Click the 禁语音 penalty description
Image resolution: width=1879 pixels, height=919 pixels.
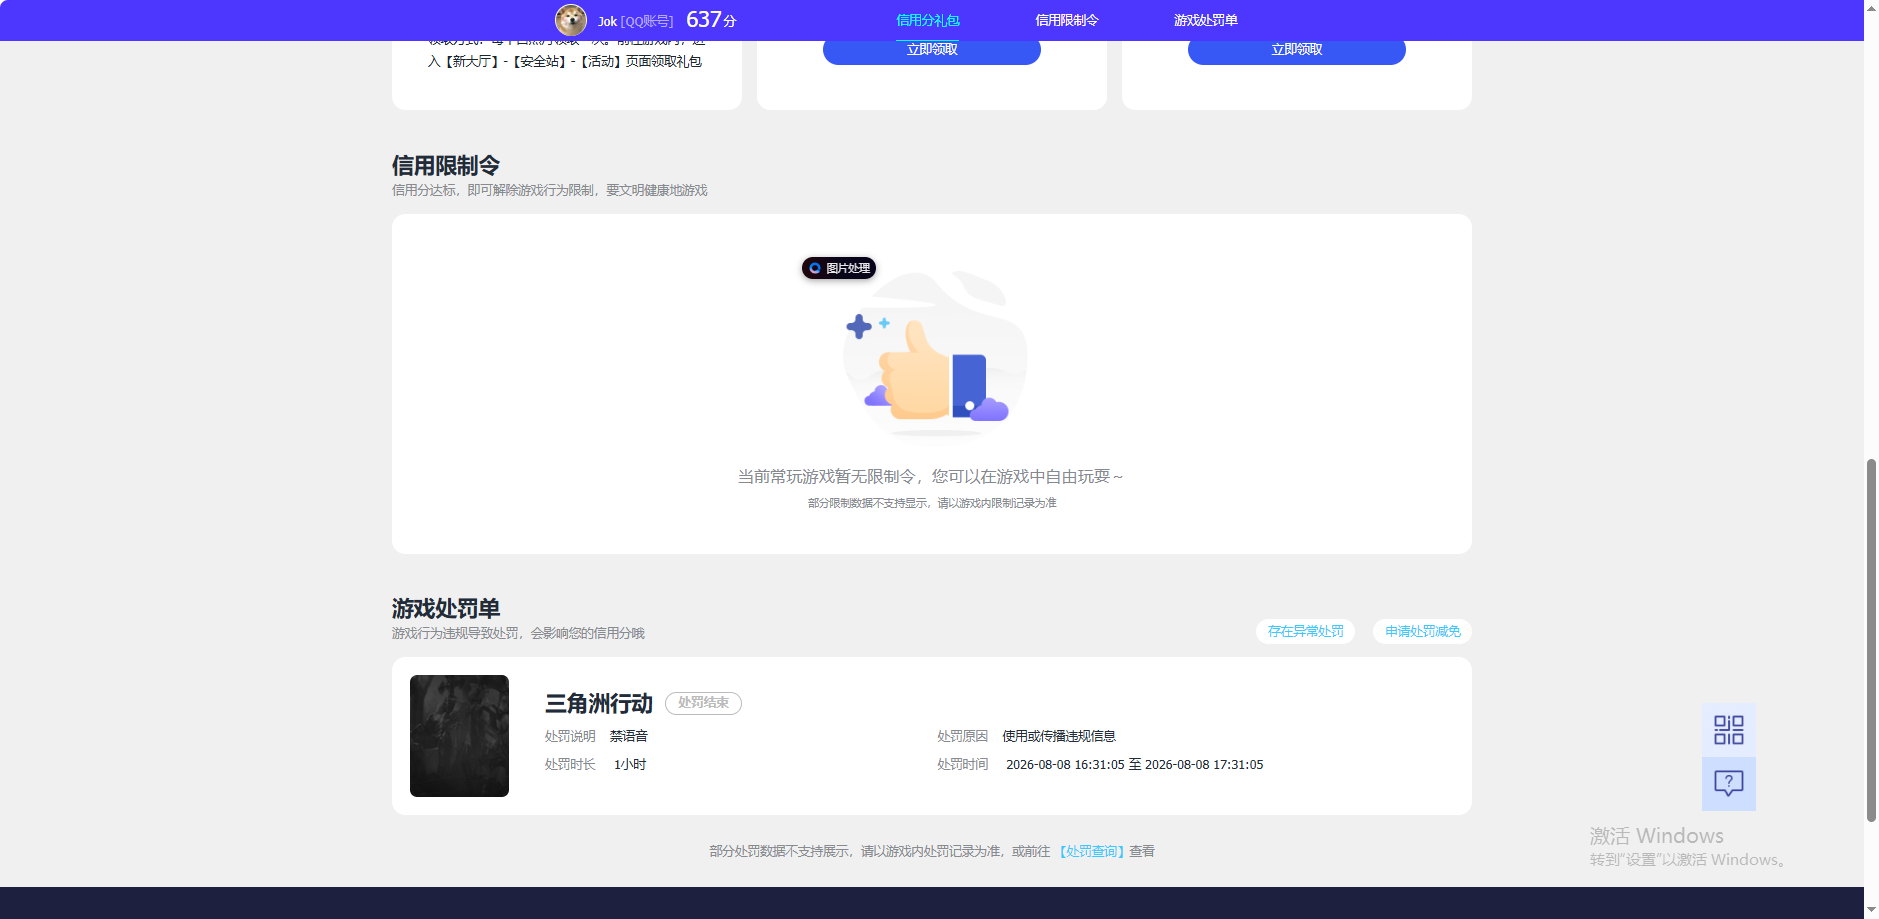point(629,736)
